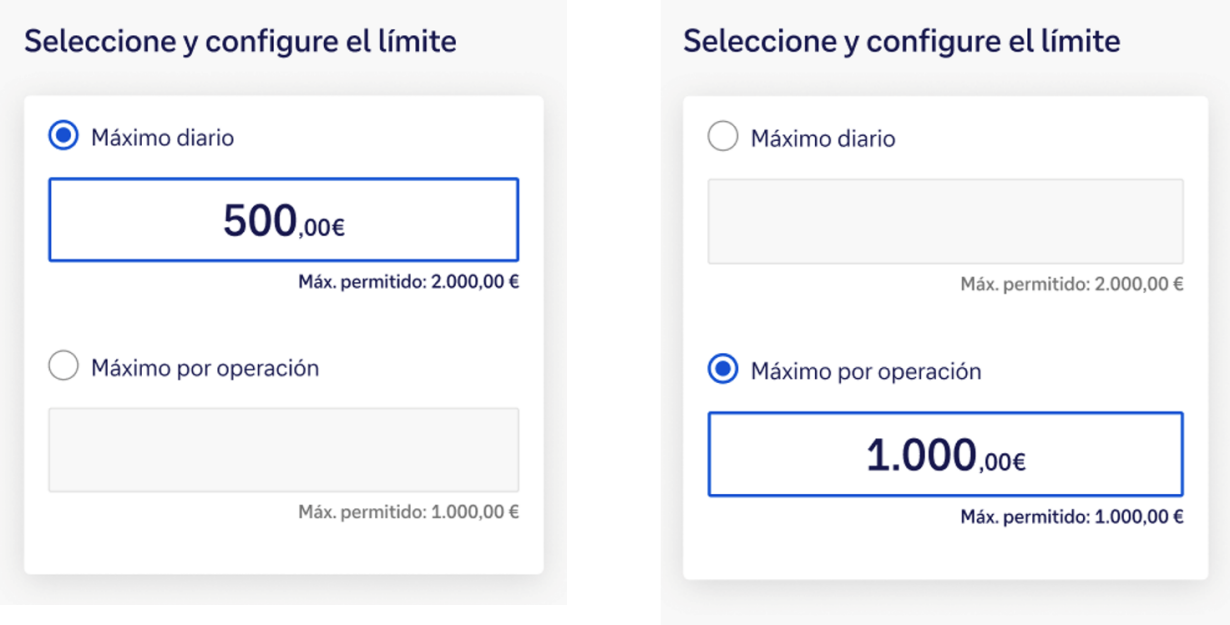This screenshot has width=1230, height=625.
Task: Click the heading above the 1.000,00€ limit card
Action: (x=901, y=42)
